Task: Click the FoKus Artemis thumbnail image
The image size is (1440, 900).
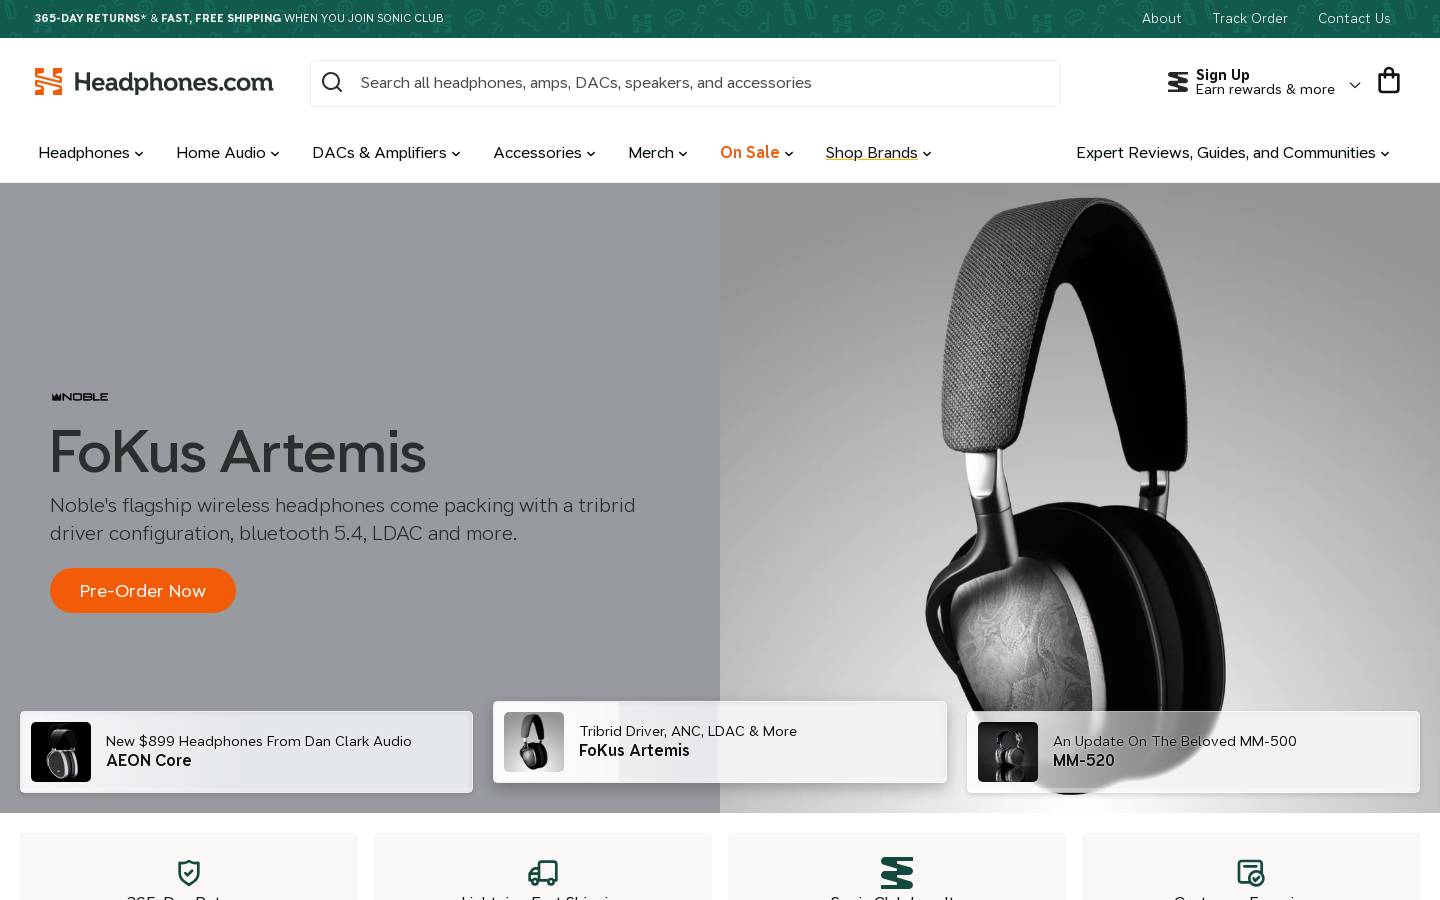Action: [534, 742]
